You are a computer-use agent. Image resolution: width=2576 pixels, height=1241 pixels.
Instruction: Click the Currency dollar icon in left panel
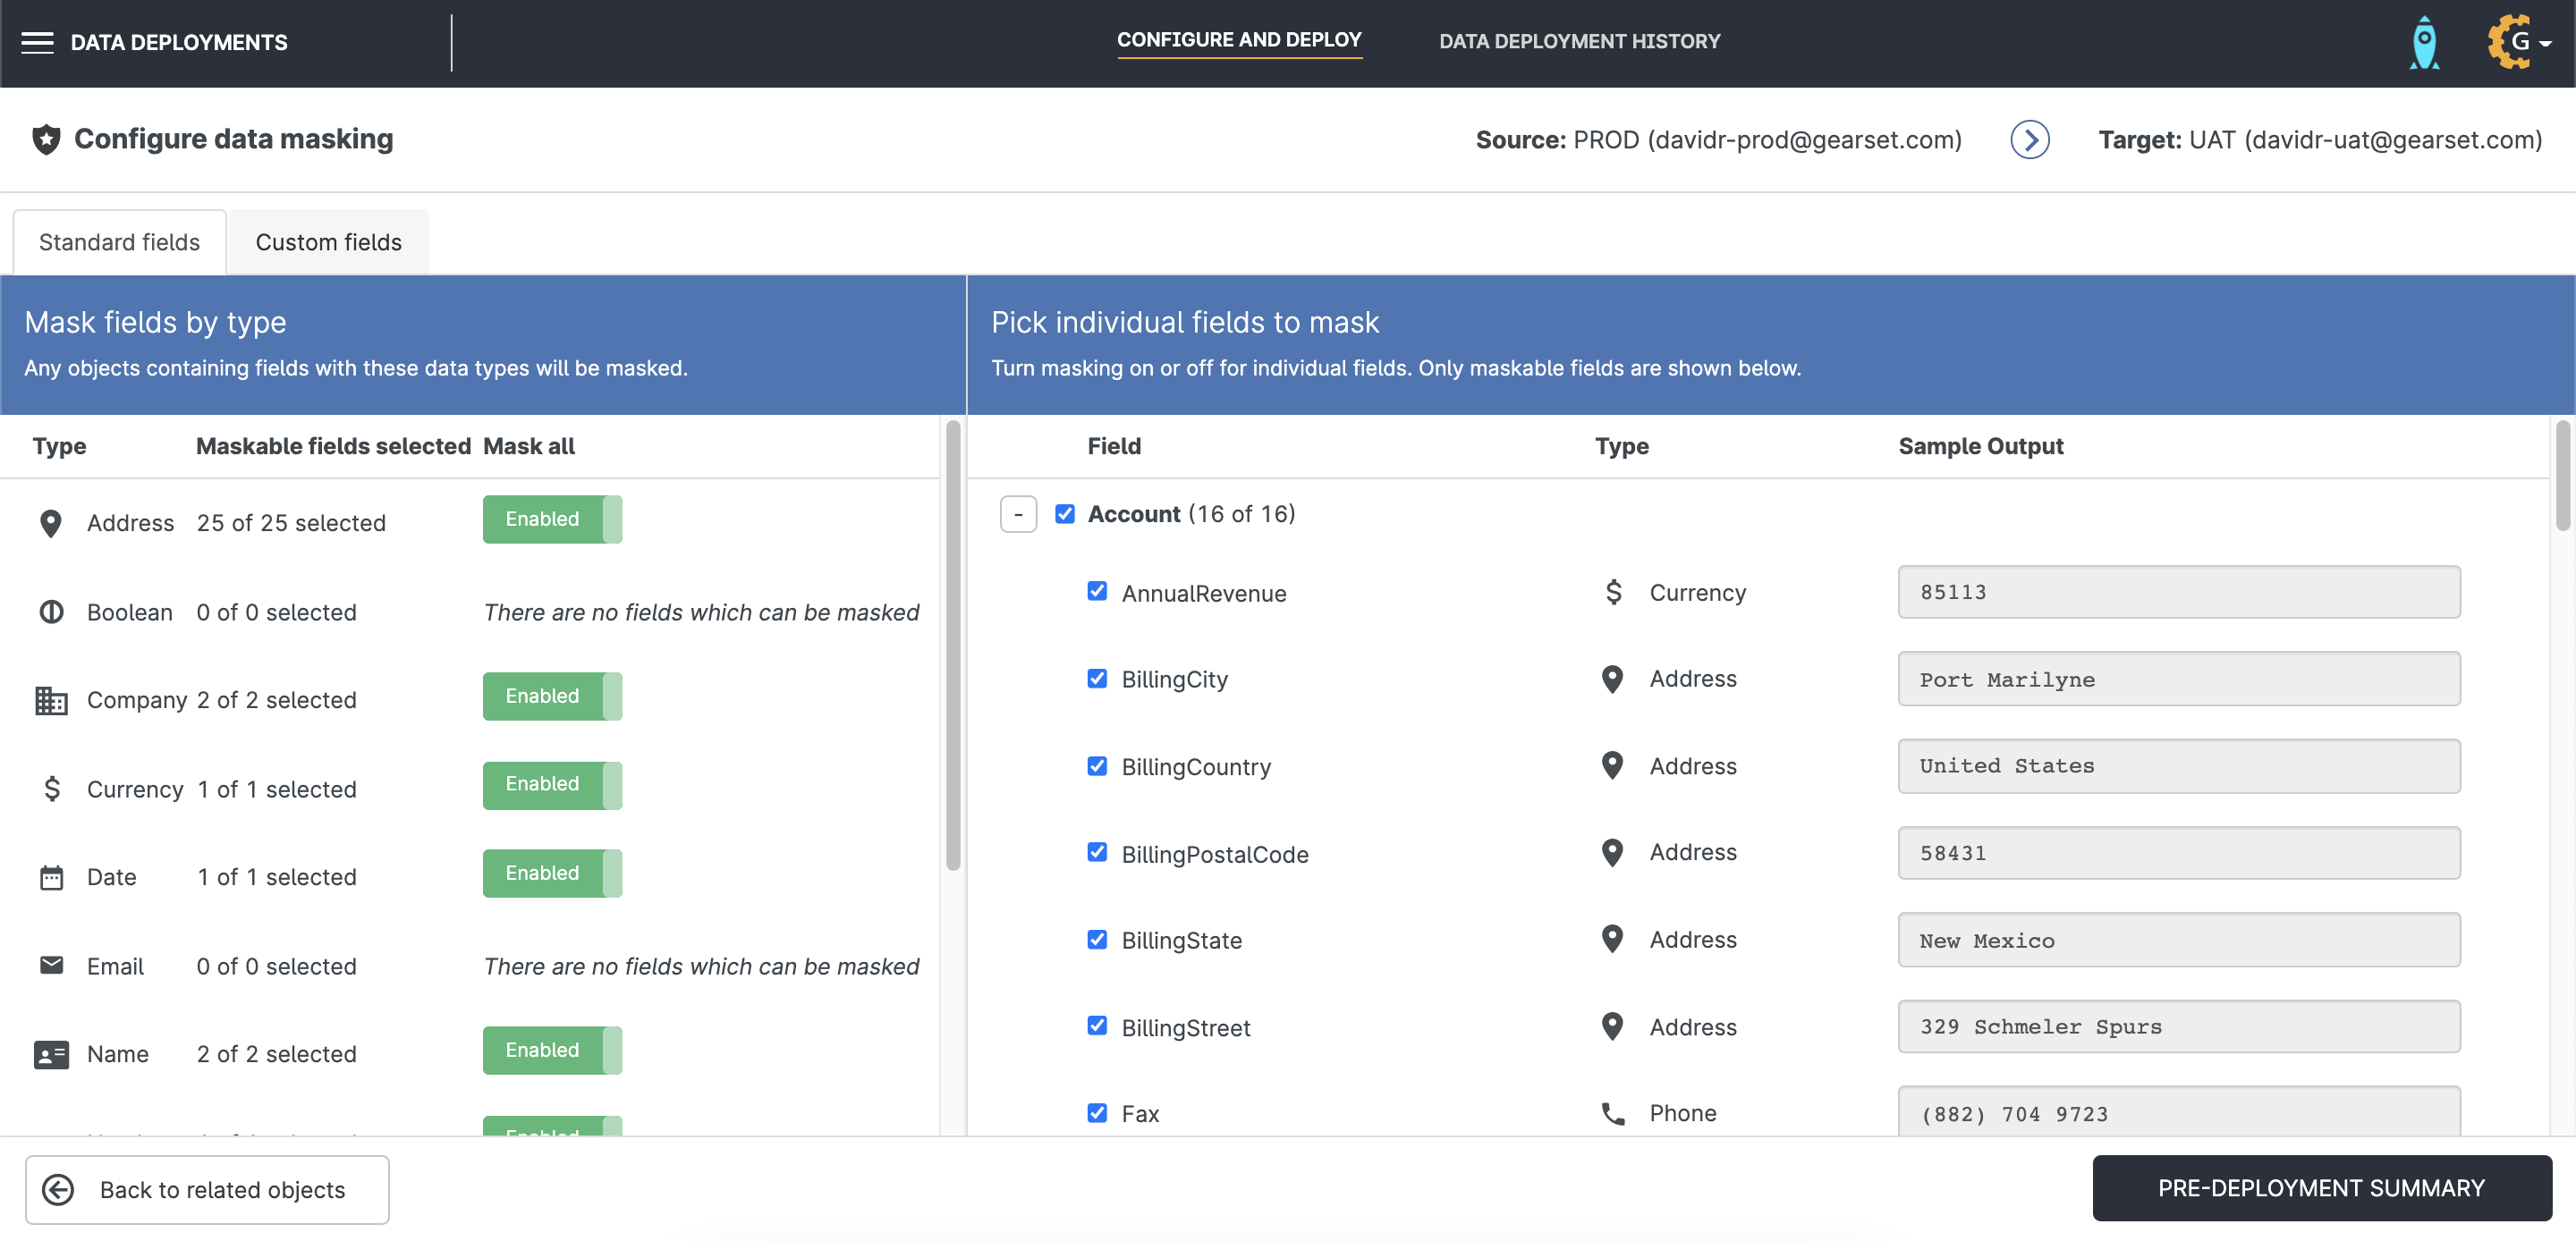coord(52,789)
